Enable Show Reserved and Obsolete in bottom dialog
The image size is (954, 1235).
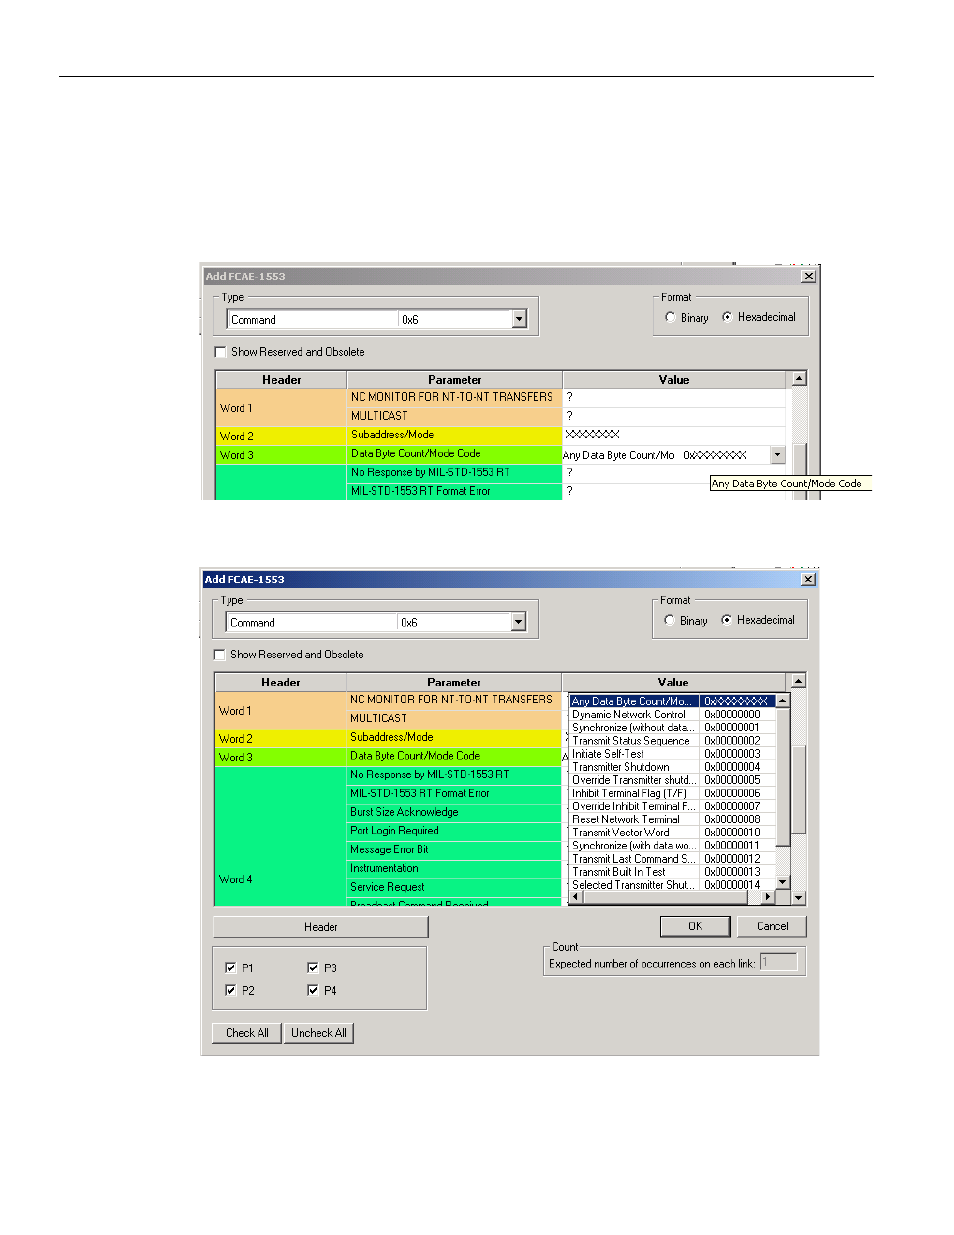point(220,655)
